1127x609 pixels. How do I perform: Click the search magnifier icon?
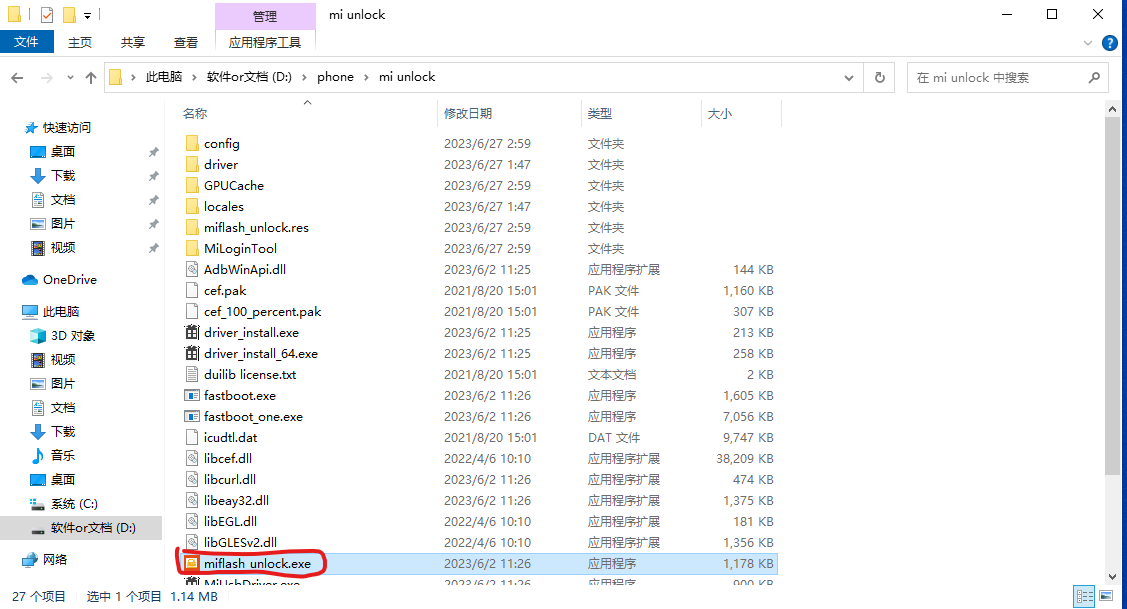[x=1094, y=77]
